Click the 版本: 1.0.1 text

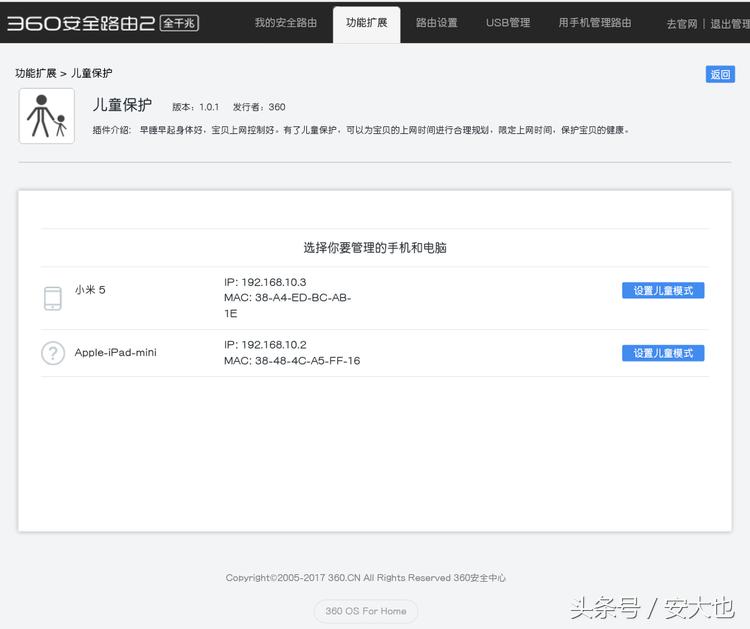pos(196,107)
